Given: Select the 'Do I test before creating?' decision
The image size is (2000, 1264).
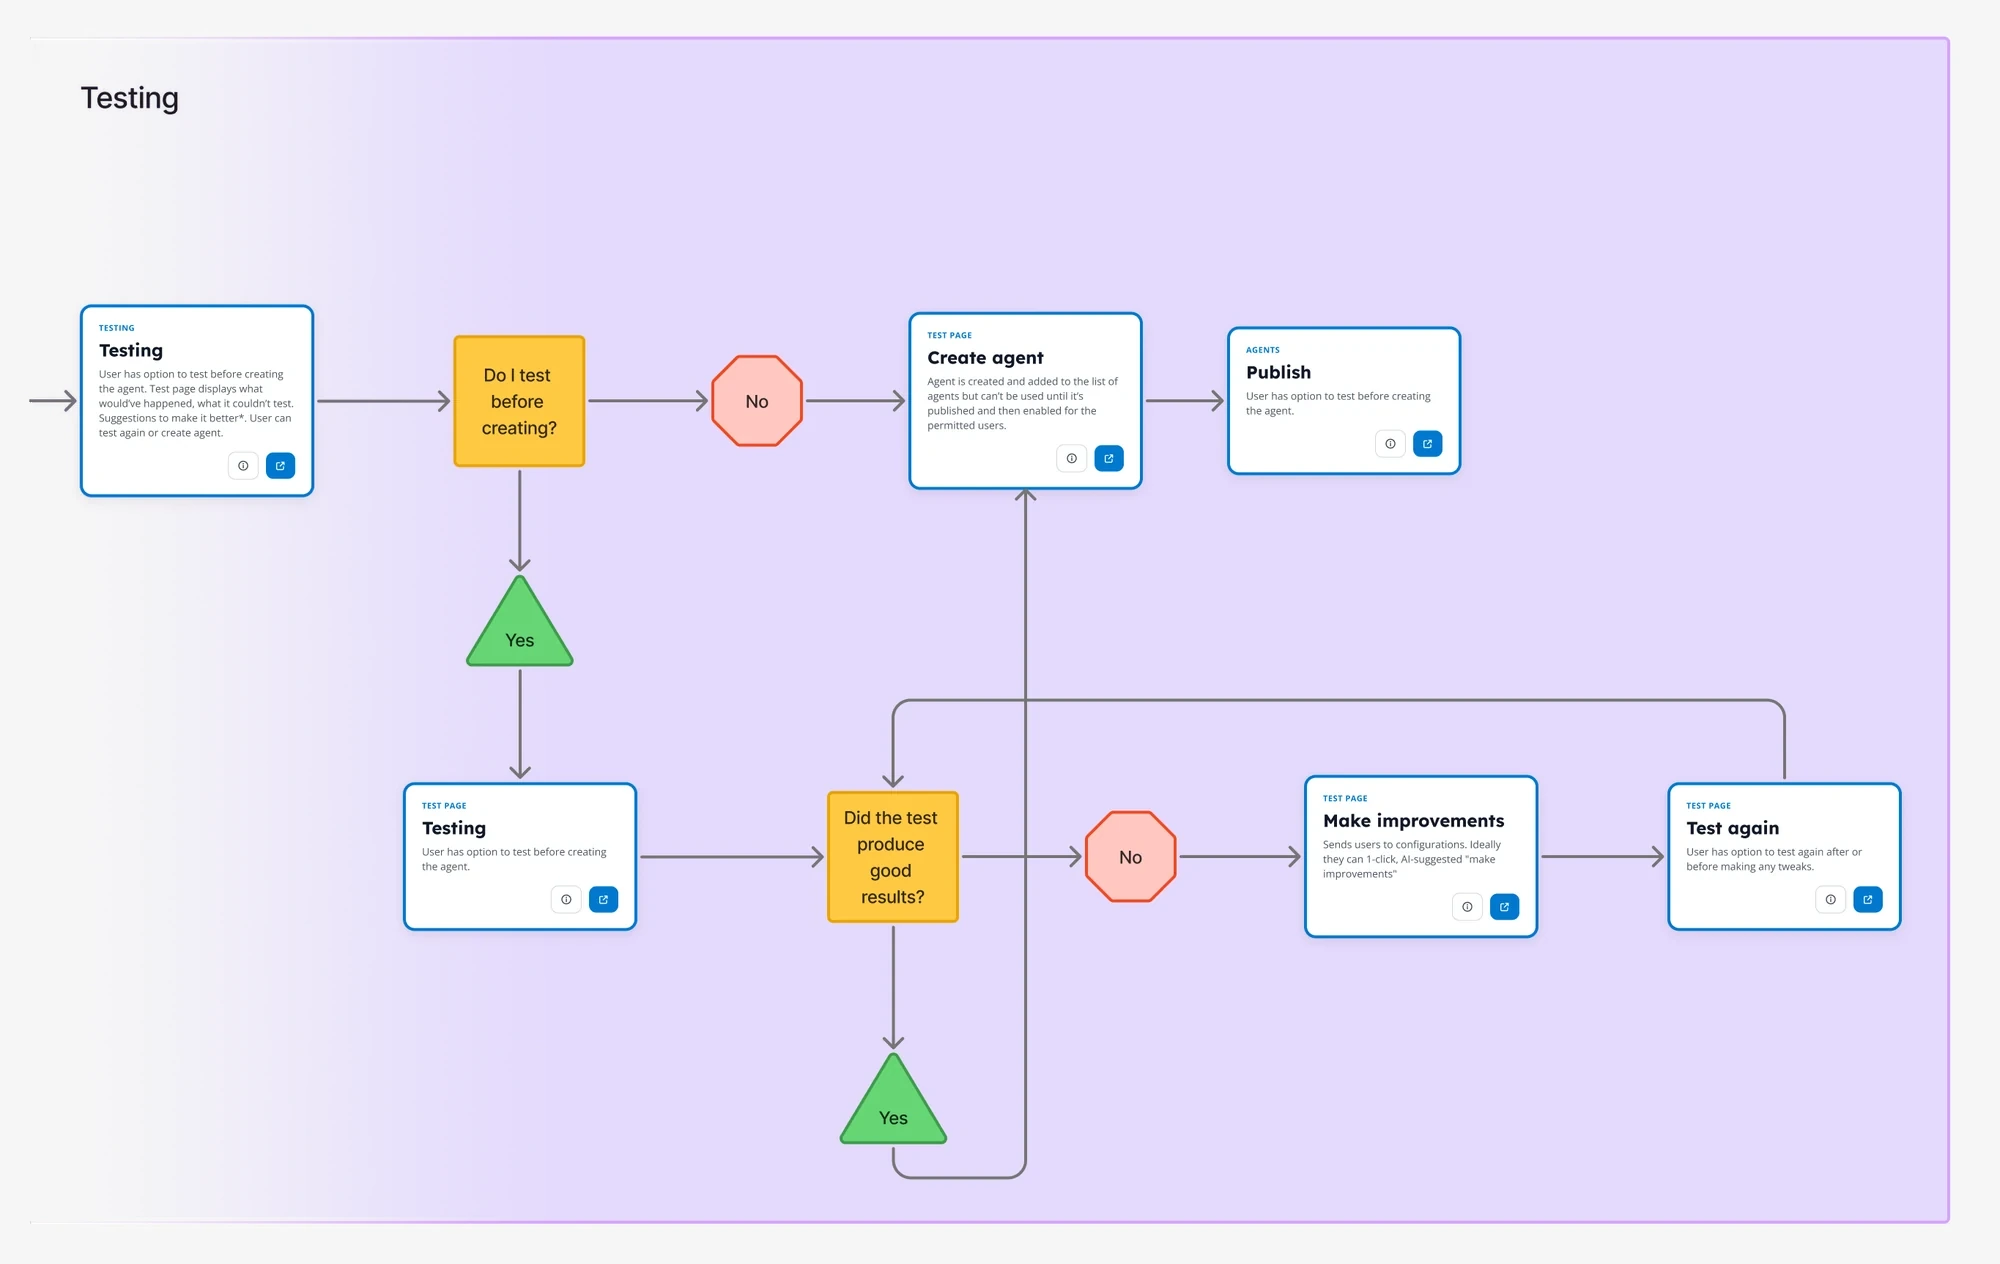Looking at the screenshot, I should tap(519, 401).
